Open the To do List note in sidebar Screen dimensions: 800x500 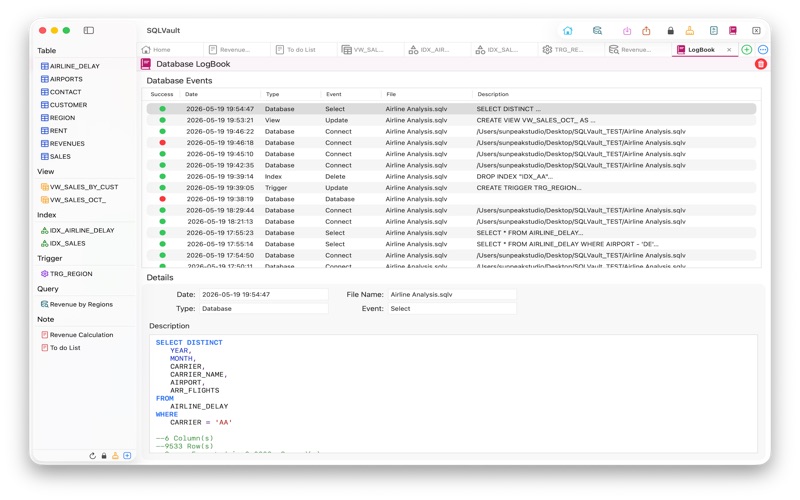(61, 347)
